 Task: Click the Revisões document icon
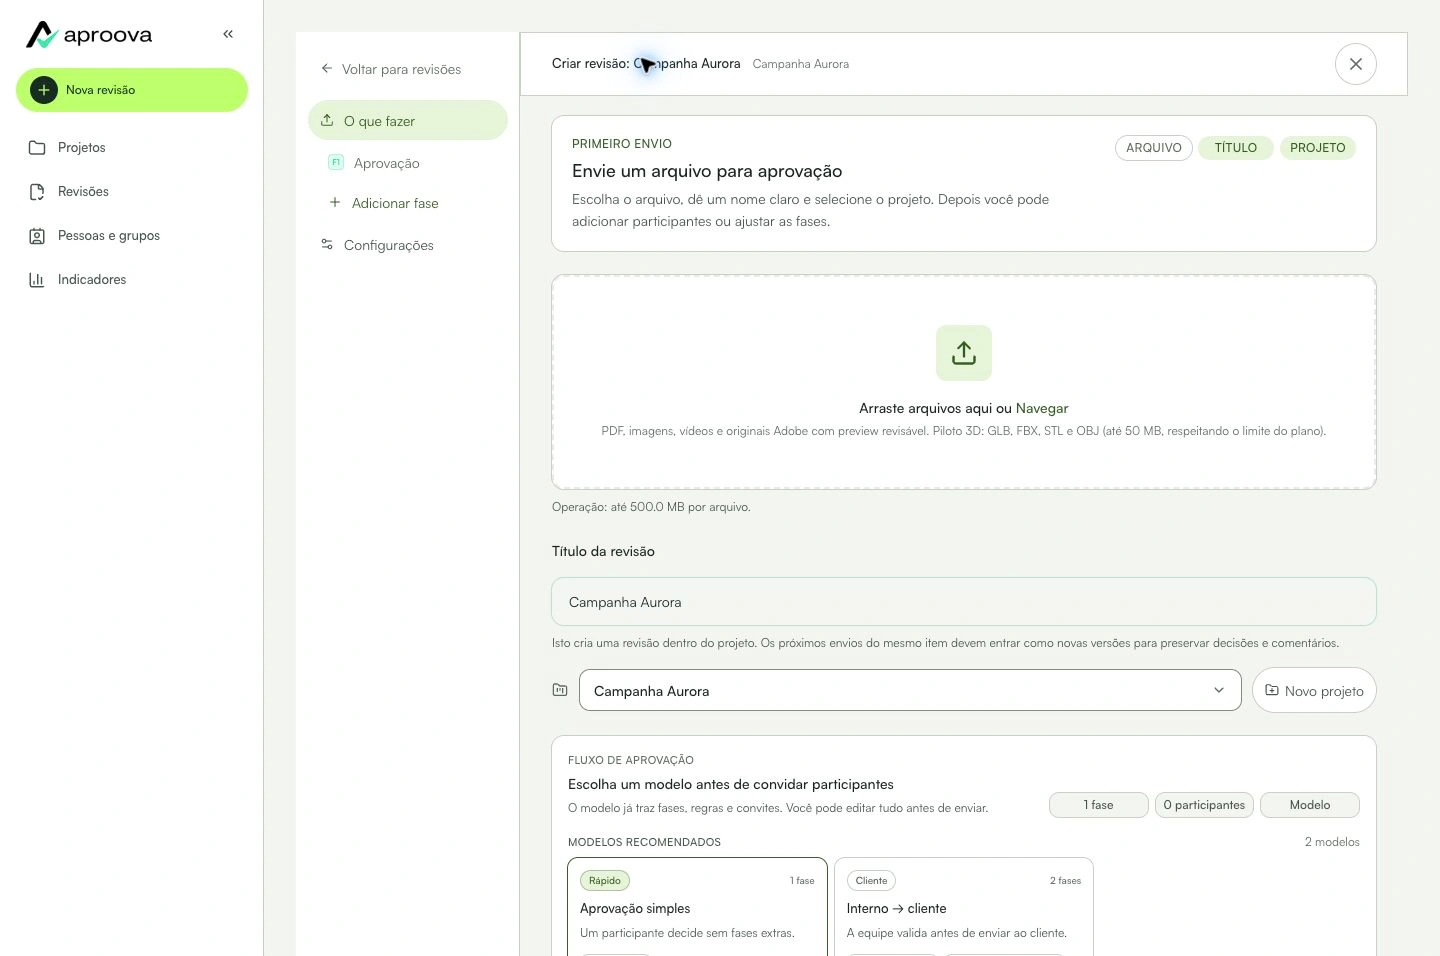(x=37, y=192)
